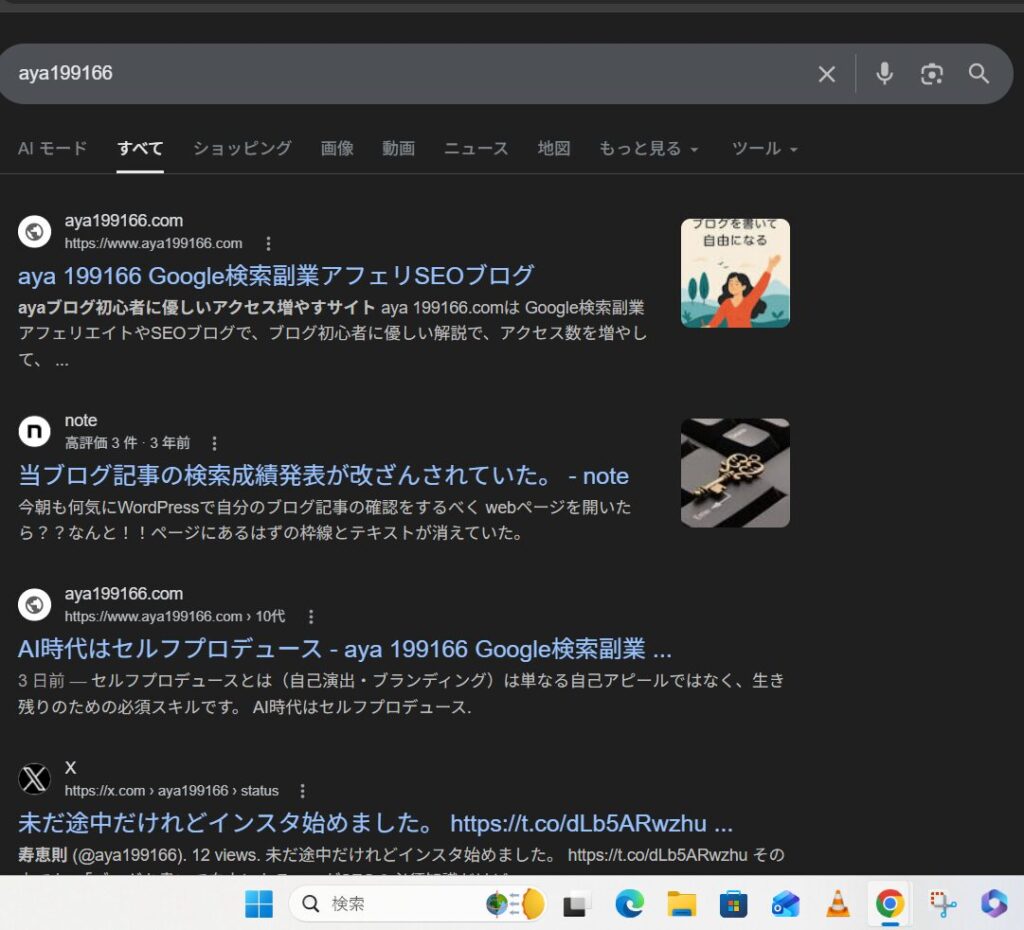Switch to the ニュース tab
The height and width of the screenshot is (930, 1024).
(x=476, y=148)
